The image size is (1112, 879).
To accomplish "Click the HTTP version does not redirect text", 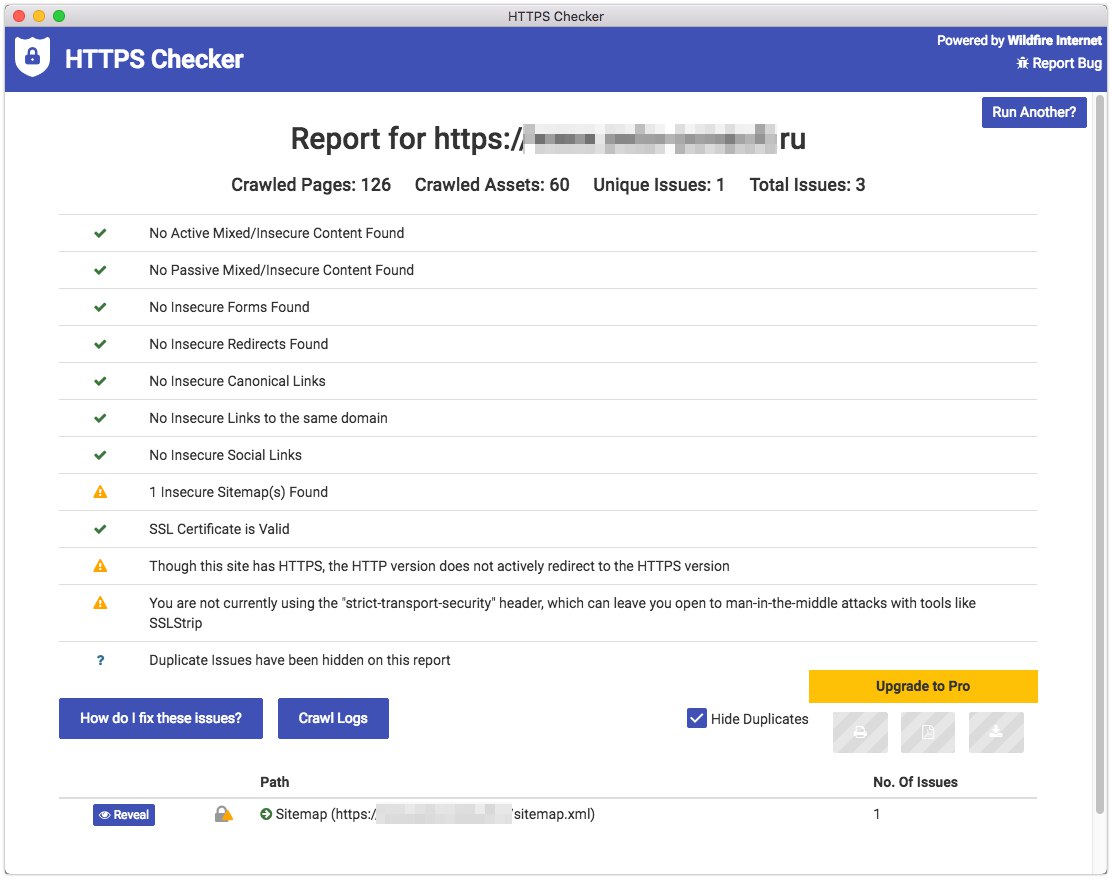I will click(x=439, y=565).
